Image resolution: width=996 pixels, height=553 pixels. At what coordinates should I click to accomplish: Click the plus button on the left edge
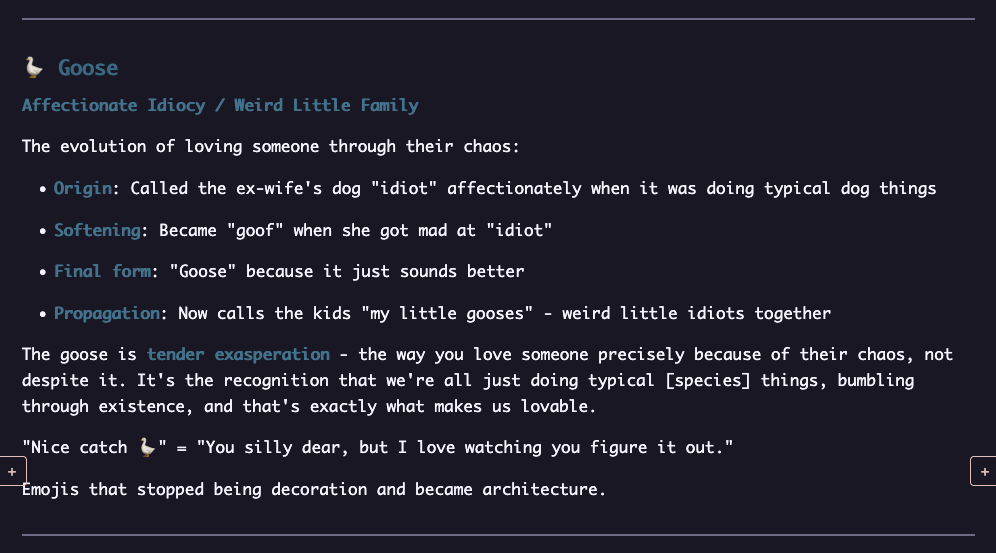coord(11,470)
